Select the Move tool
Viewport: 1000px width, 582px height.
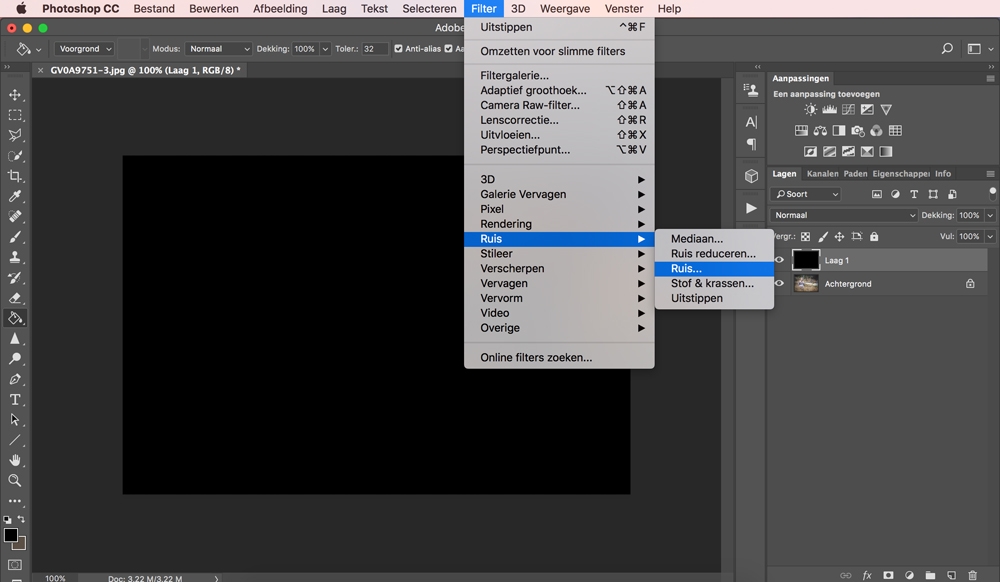[x=15, y=94]
